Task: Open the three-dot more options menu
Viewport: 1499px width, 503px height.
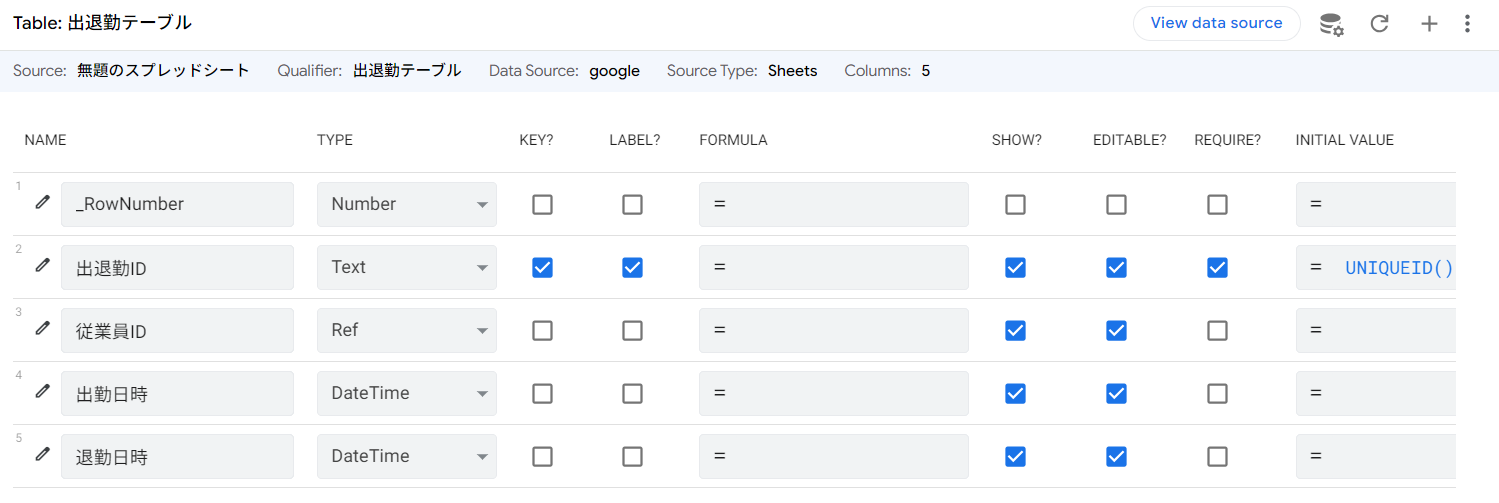Action: [1467, 24]
